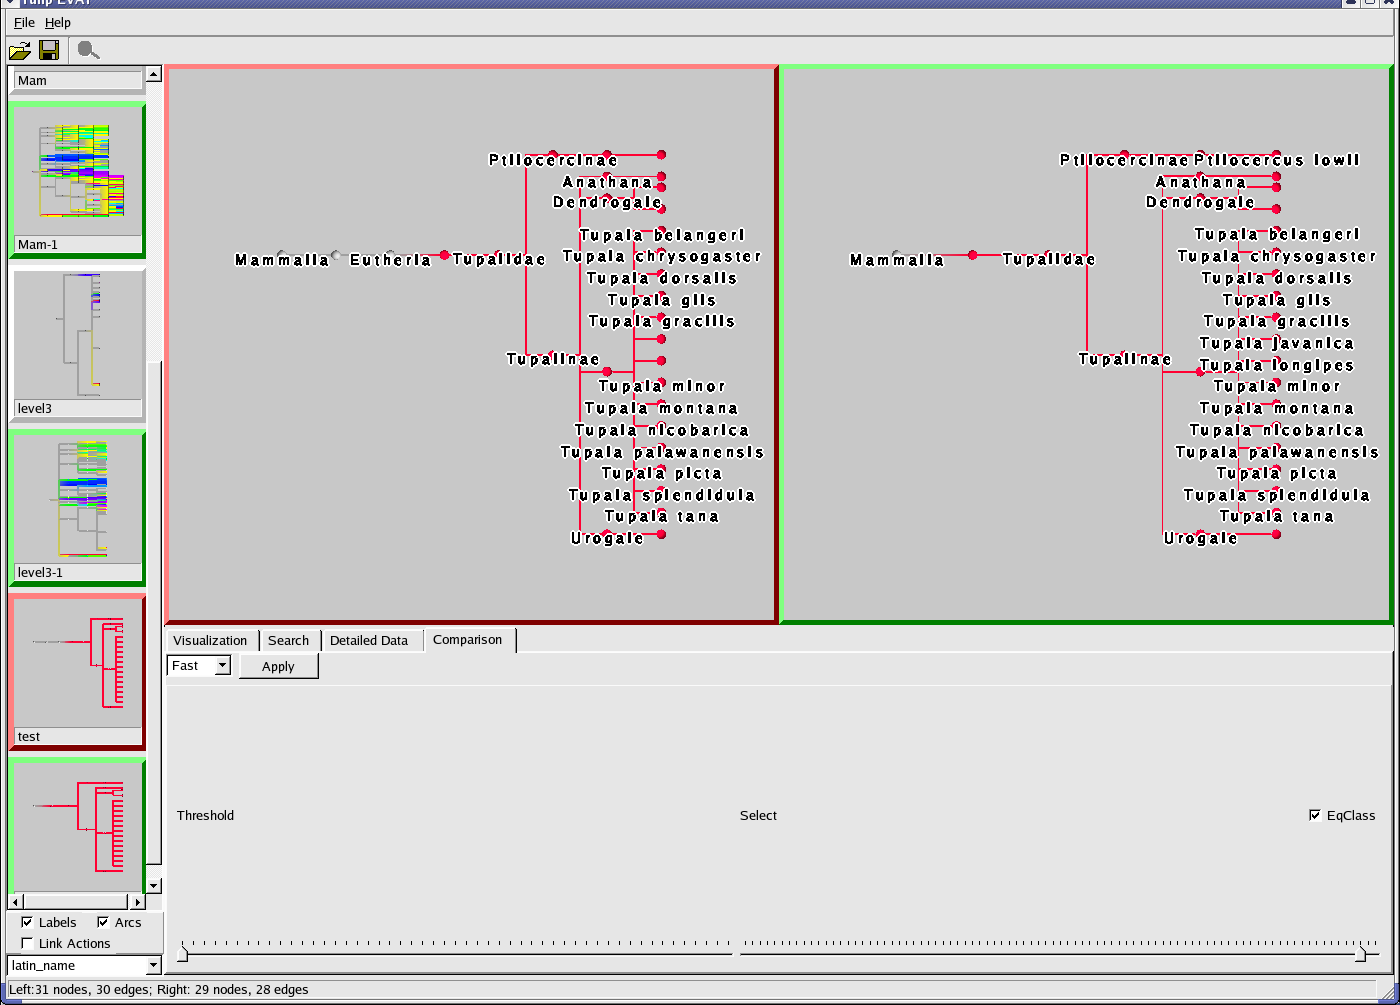Viewport: 1400px width, 1005px height.
Task: Click Tupaiidae node in left graph
Action: click(499, 259)
